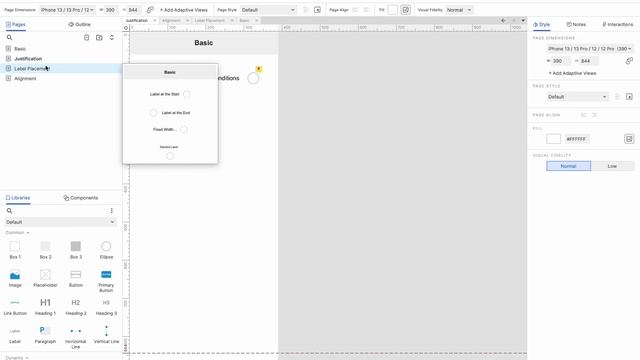Click Add Adaptive Views in top toolbar

[x=184, y=10]
